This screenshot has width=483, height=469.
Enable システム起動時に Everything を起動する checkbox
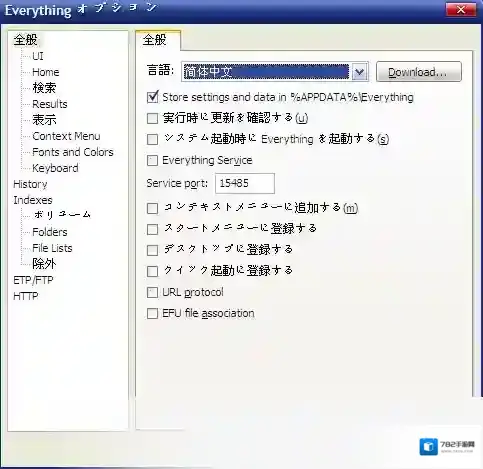[153, 139]
